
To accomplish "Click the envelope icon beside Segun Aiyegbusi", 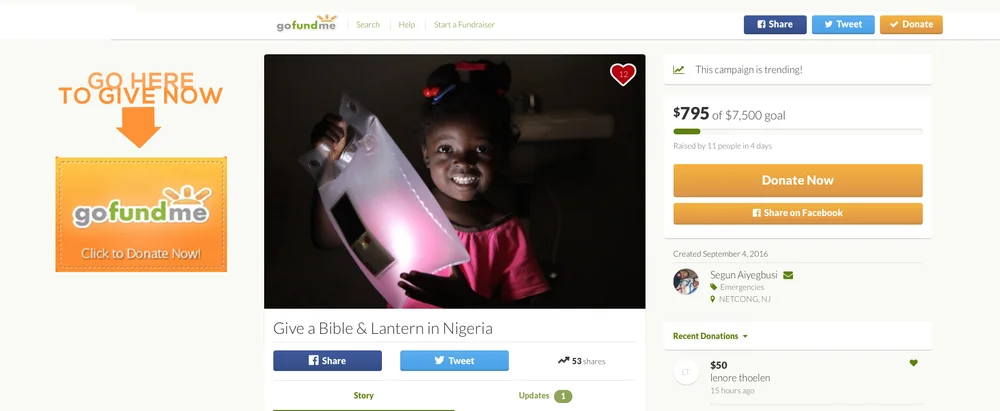I will pyautogui.click(x=788, y=275).
